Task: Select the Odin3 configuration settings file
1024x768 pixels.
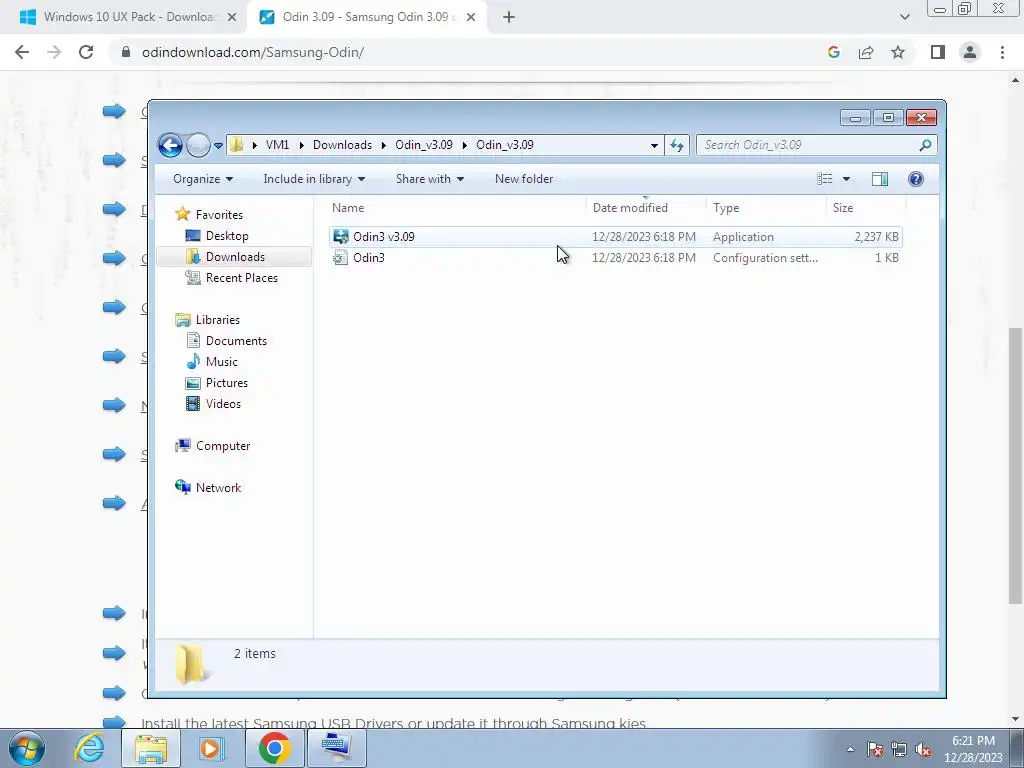Action: [x=616, y=257]
